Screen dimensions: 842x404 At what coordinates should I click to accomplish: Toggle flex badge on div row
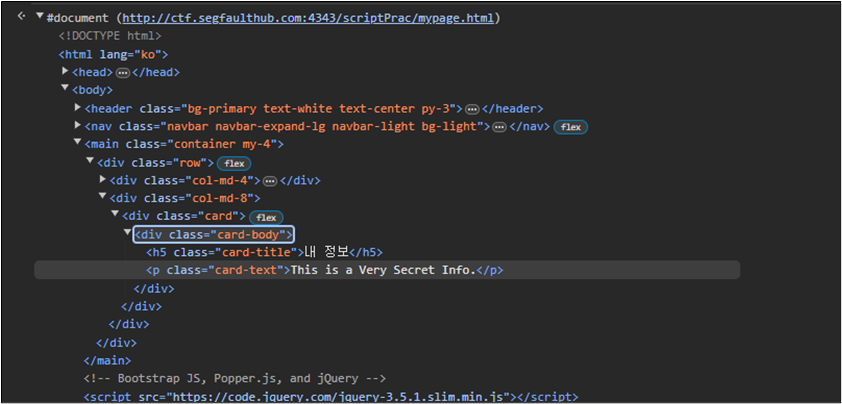pos(234,163)
